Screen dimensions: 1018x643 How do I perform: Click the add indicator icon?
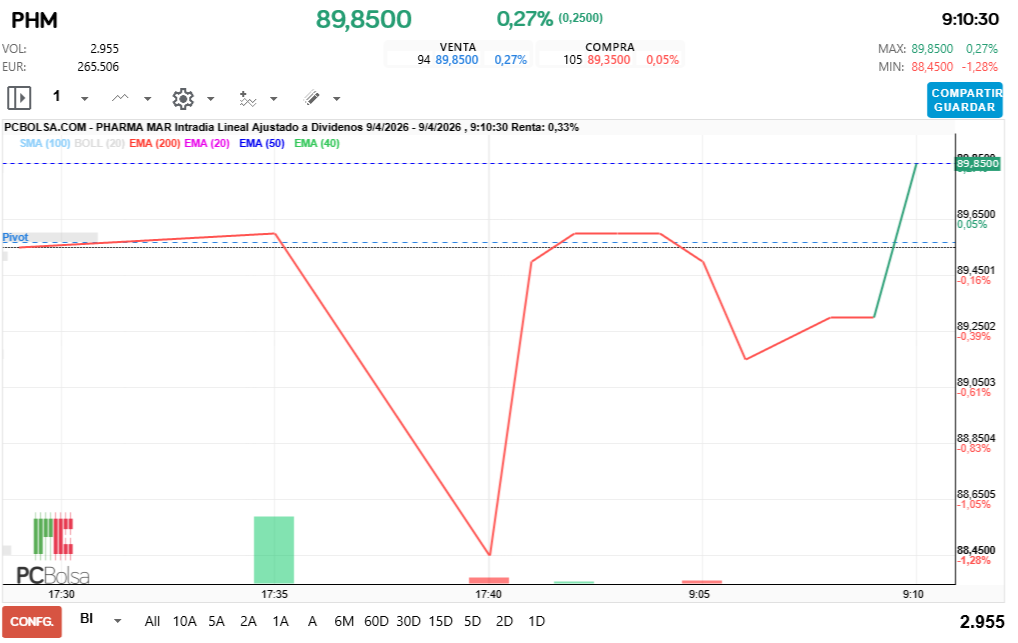coord(247,98)
